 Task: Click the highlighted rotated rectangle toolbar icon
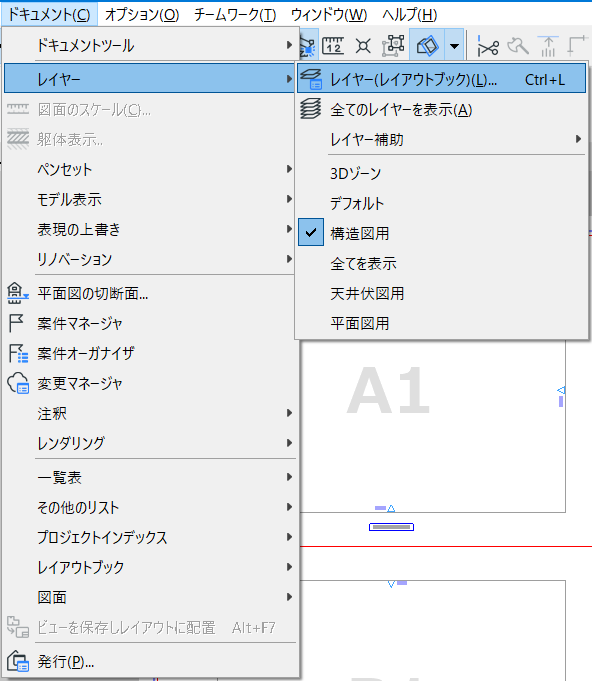click(427, 46)
